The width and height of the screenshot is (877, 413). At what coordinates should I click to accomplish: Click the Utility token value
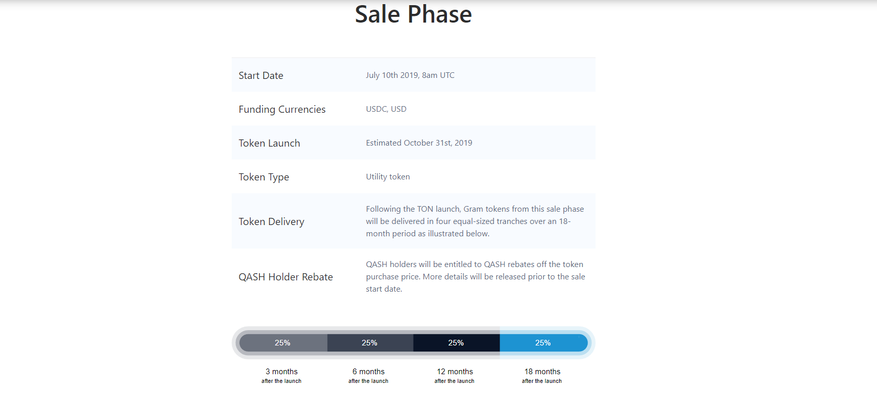click(388, 177)
